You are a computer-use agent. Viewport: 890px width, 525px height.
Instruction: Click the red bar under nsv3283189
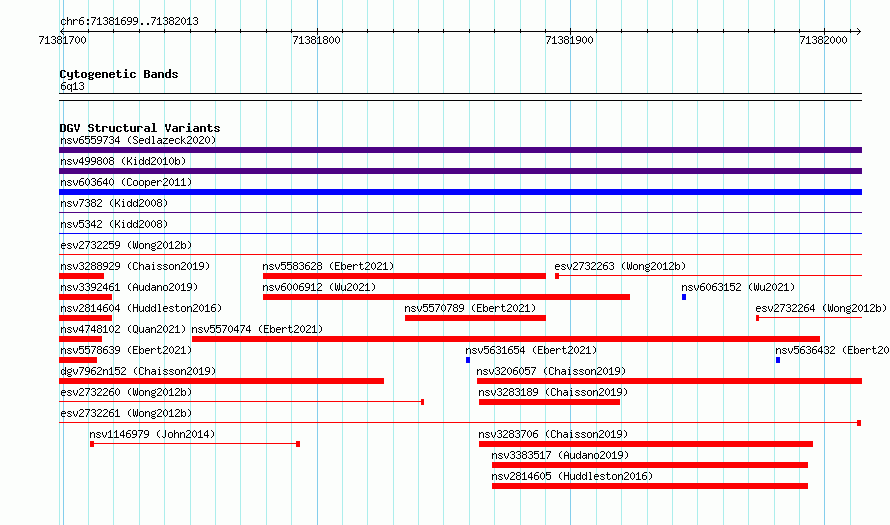[549, 402]
